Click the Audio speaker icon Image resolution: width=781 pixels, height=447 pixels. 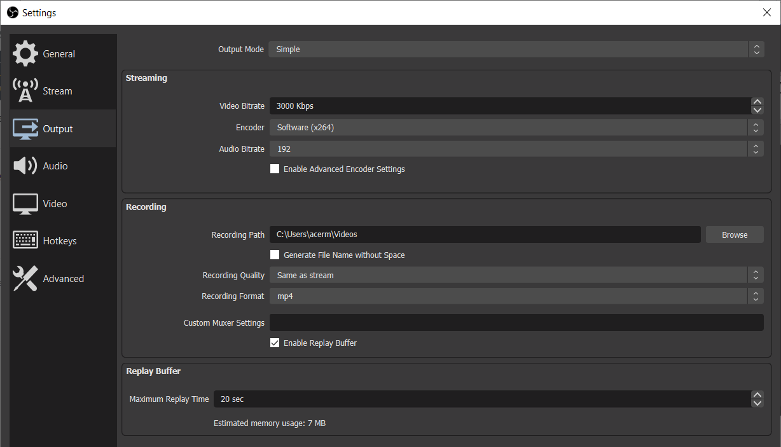(25, 165)
